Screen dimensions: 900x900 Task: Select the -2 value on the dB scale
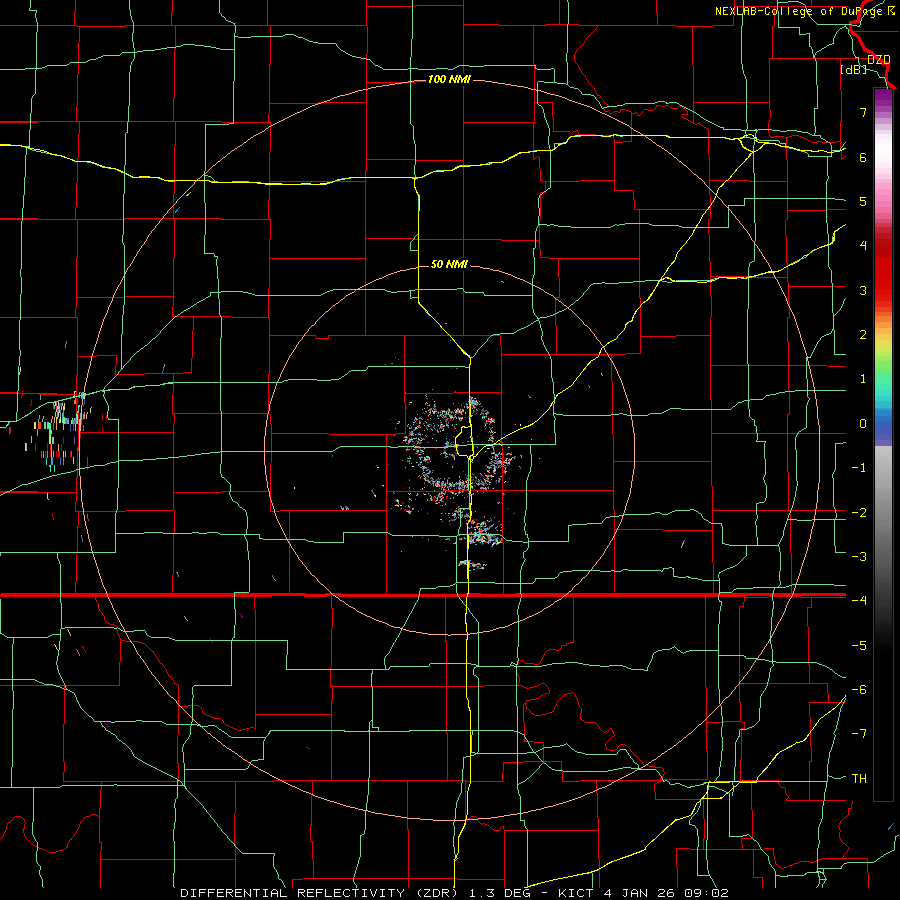(859, 513)
